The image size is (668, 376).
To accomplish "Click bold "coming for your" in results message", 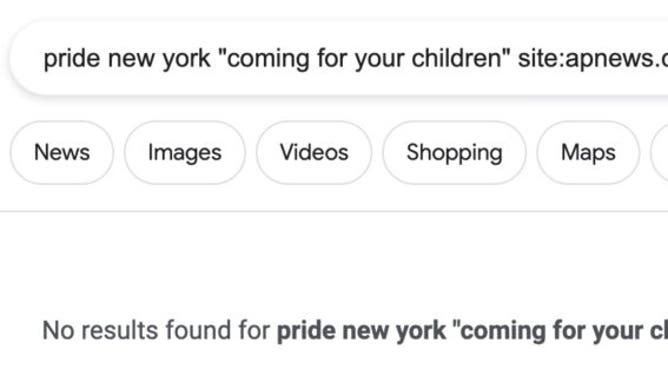I will (552, 331).
